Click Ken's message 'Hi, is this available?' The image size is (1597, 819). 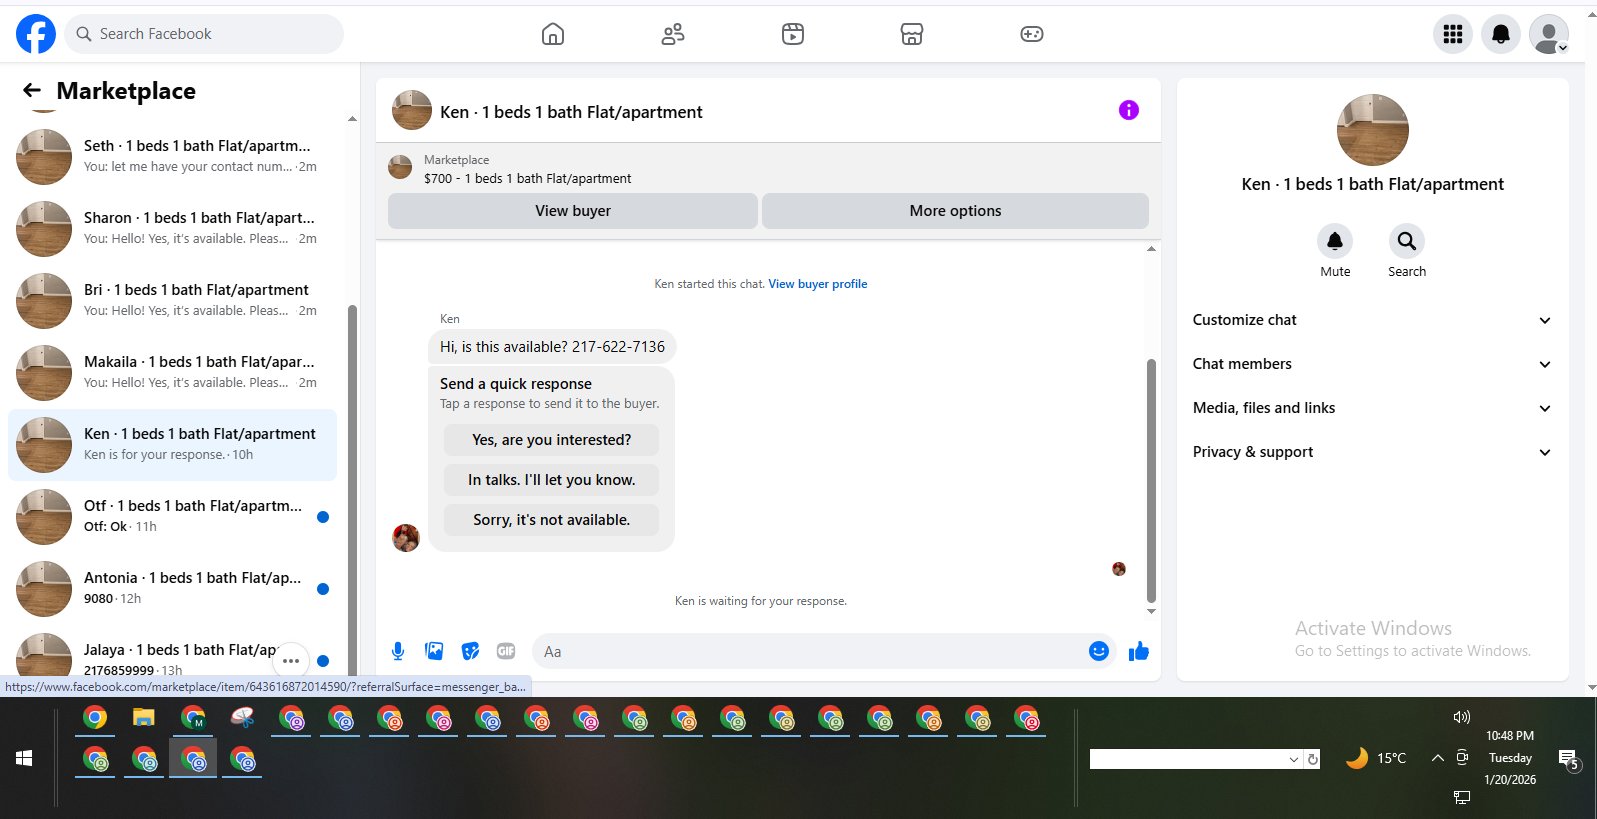pos(552,347)
